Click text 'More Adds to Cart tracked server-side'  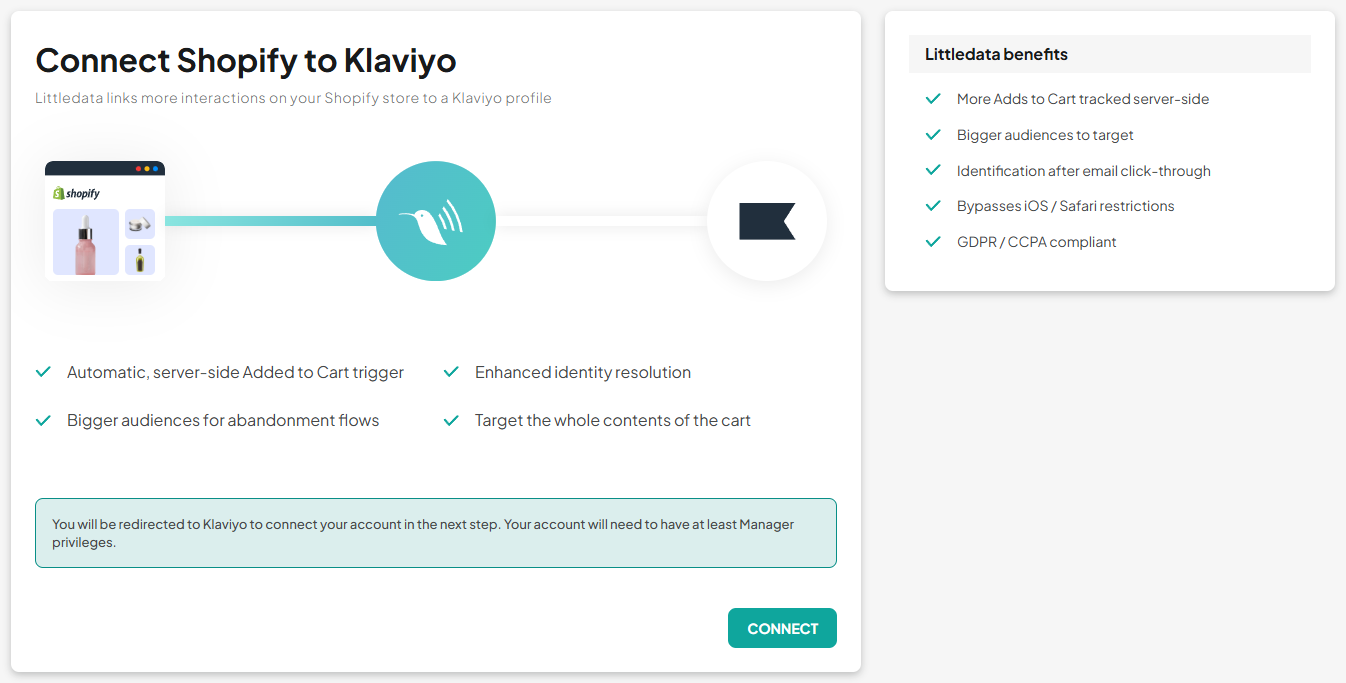(1083, 99)
